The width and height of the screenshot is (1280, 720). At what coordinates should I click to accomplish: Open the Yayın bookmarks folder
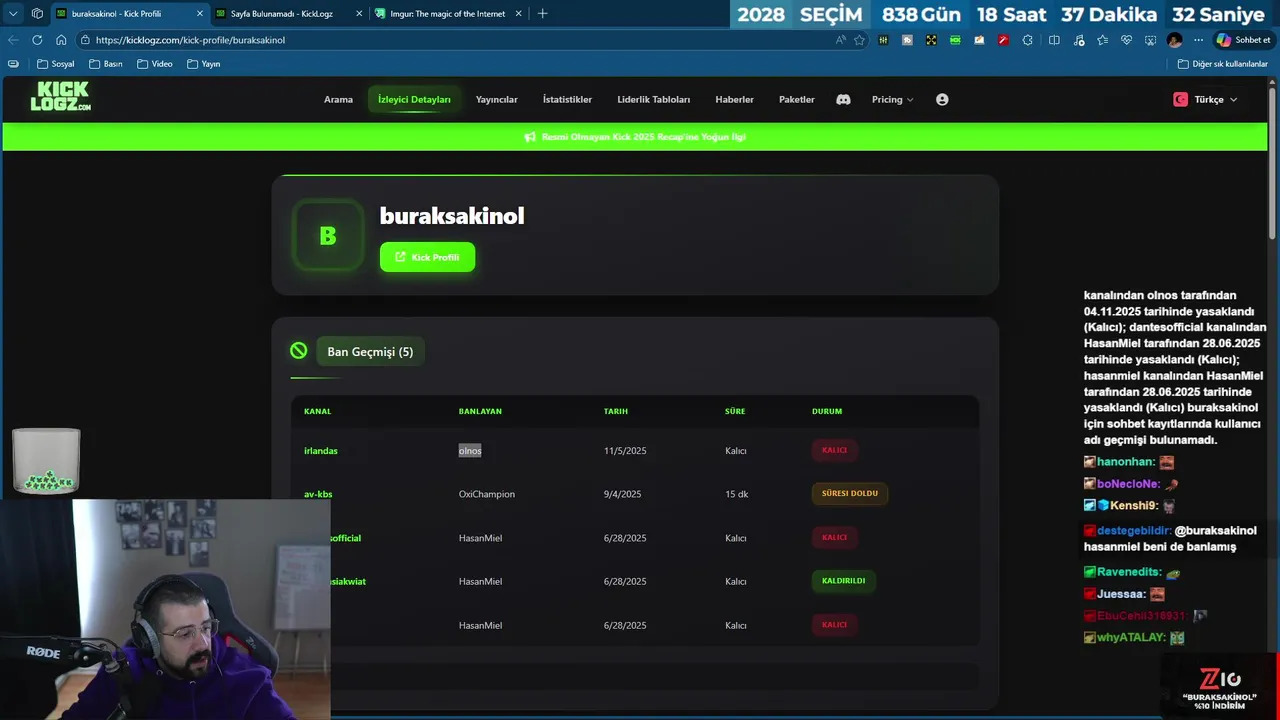pyautogui.click(x=204, y=64)
